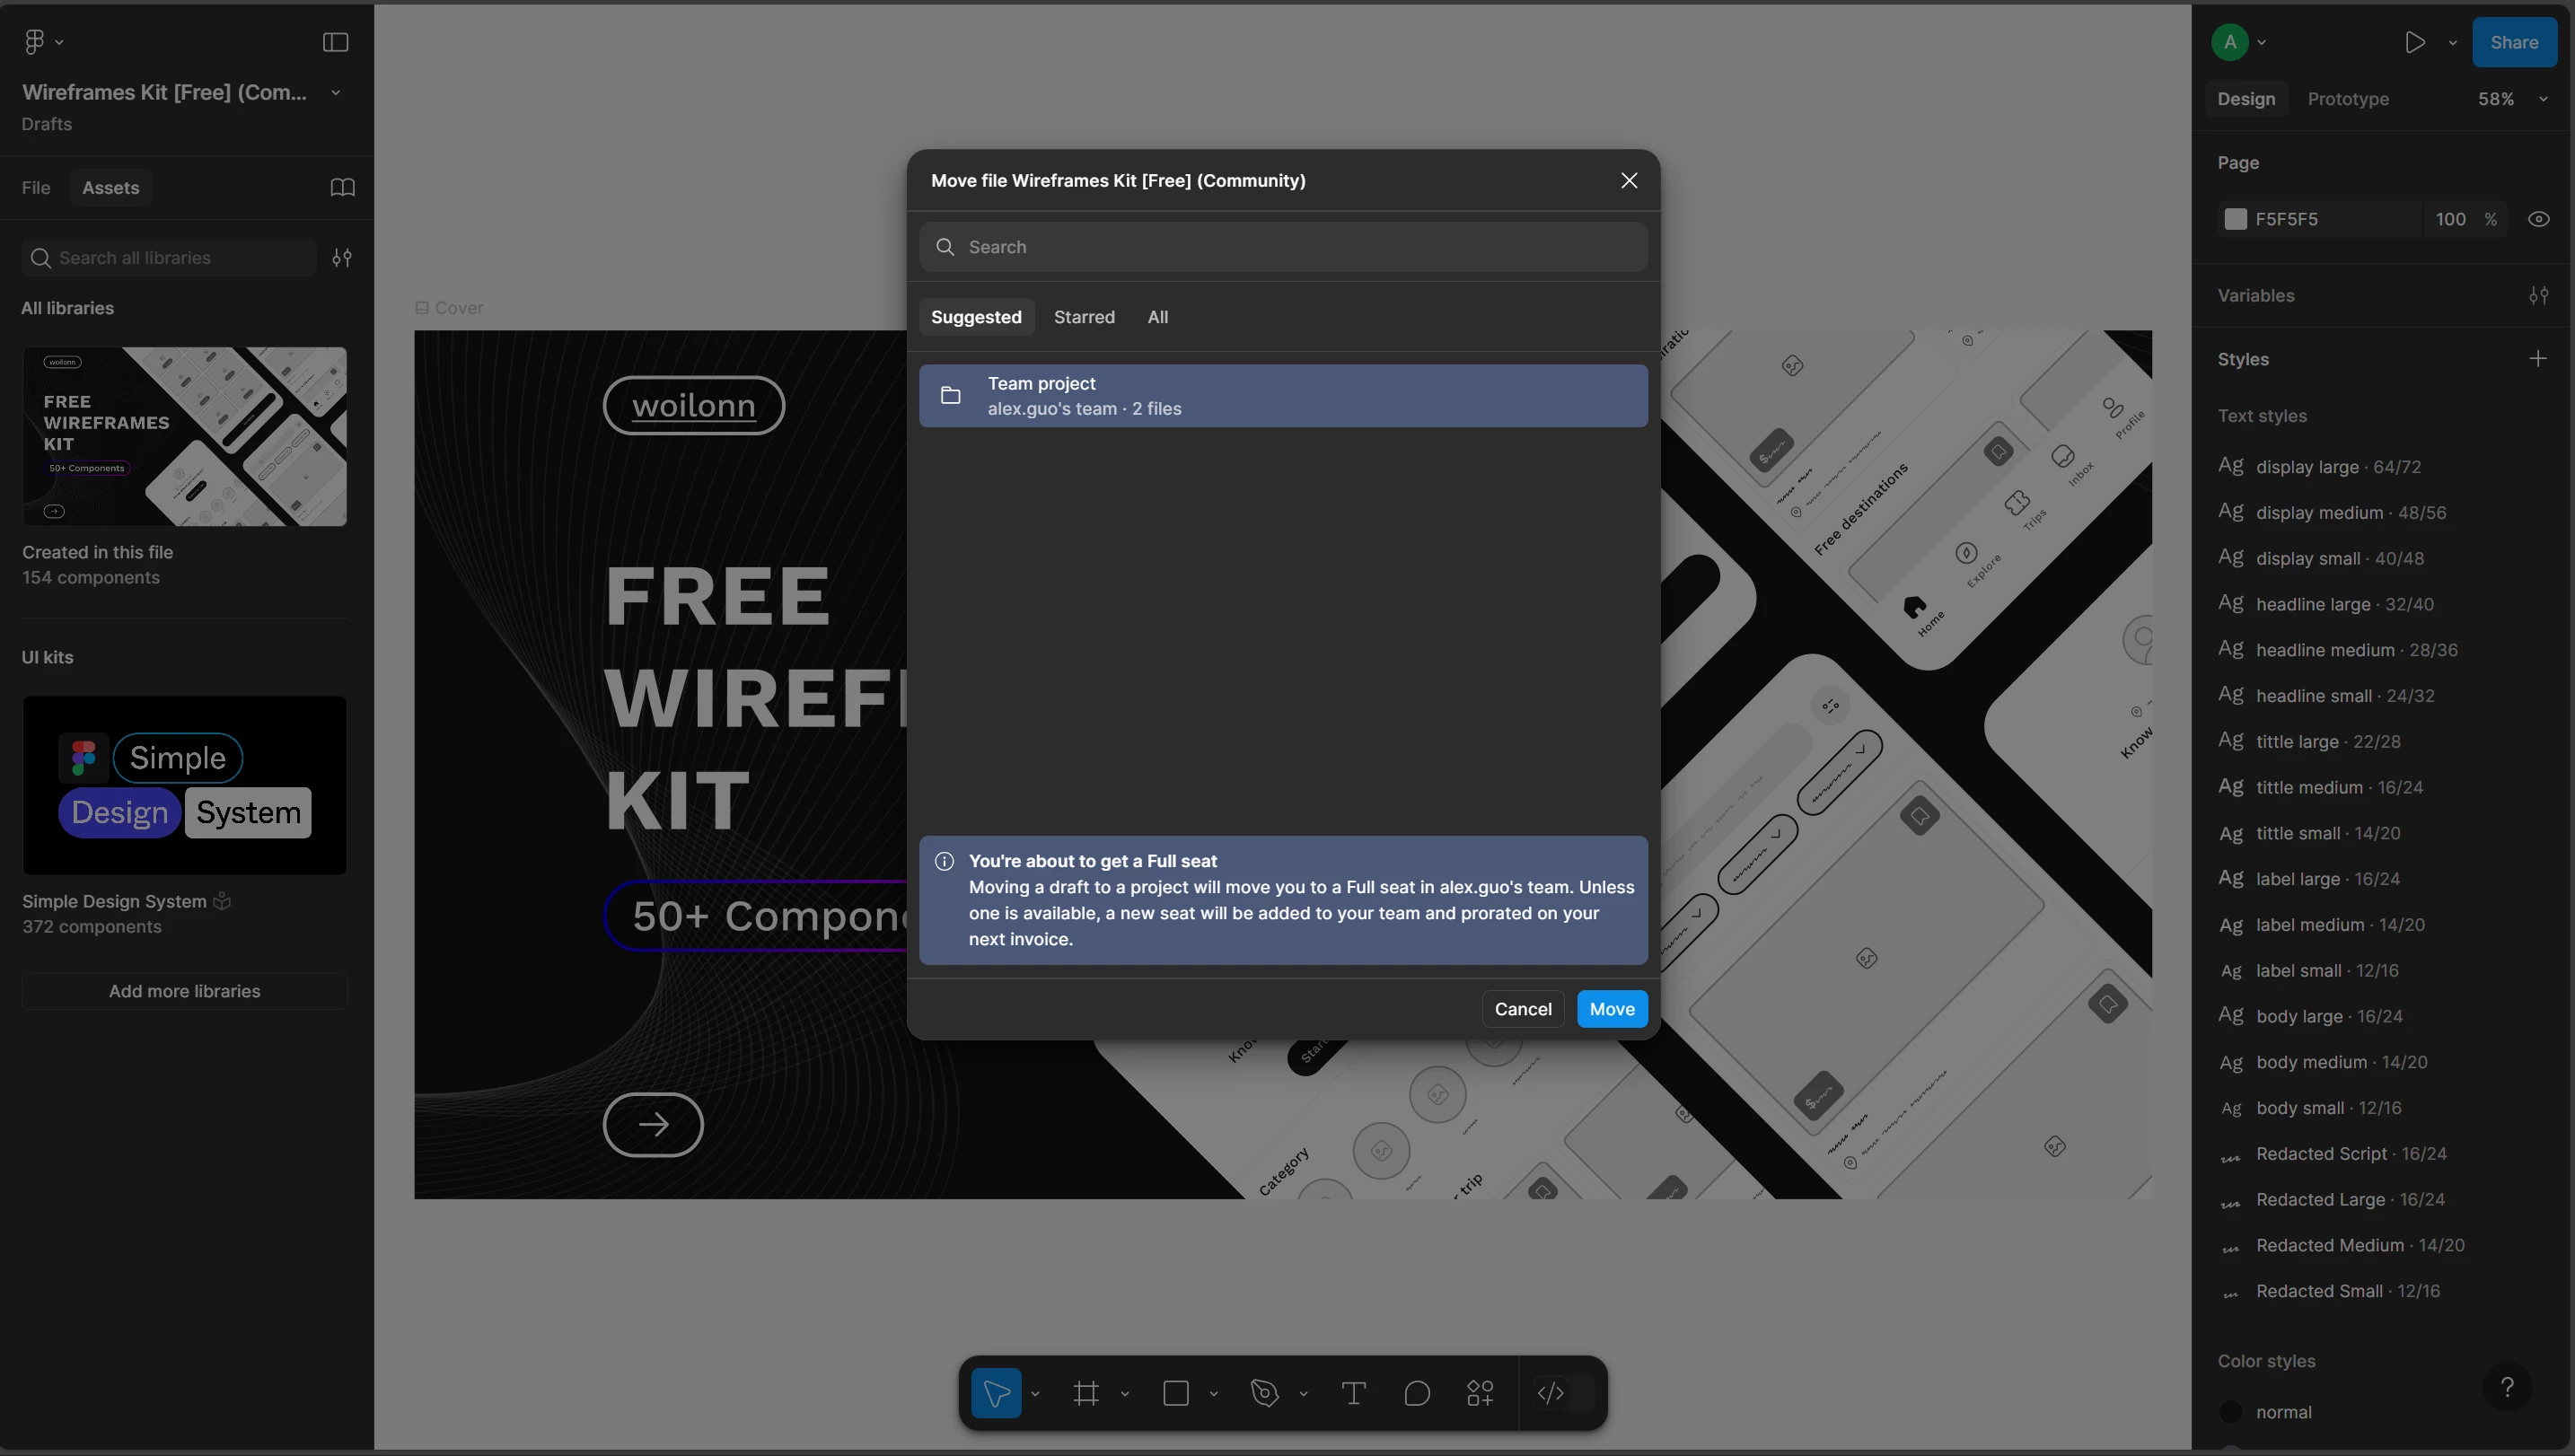Click the F5F5F5 page color swatch
This screenshot has width=2575, height=1456.
pos(2235,219)
